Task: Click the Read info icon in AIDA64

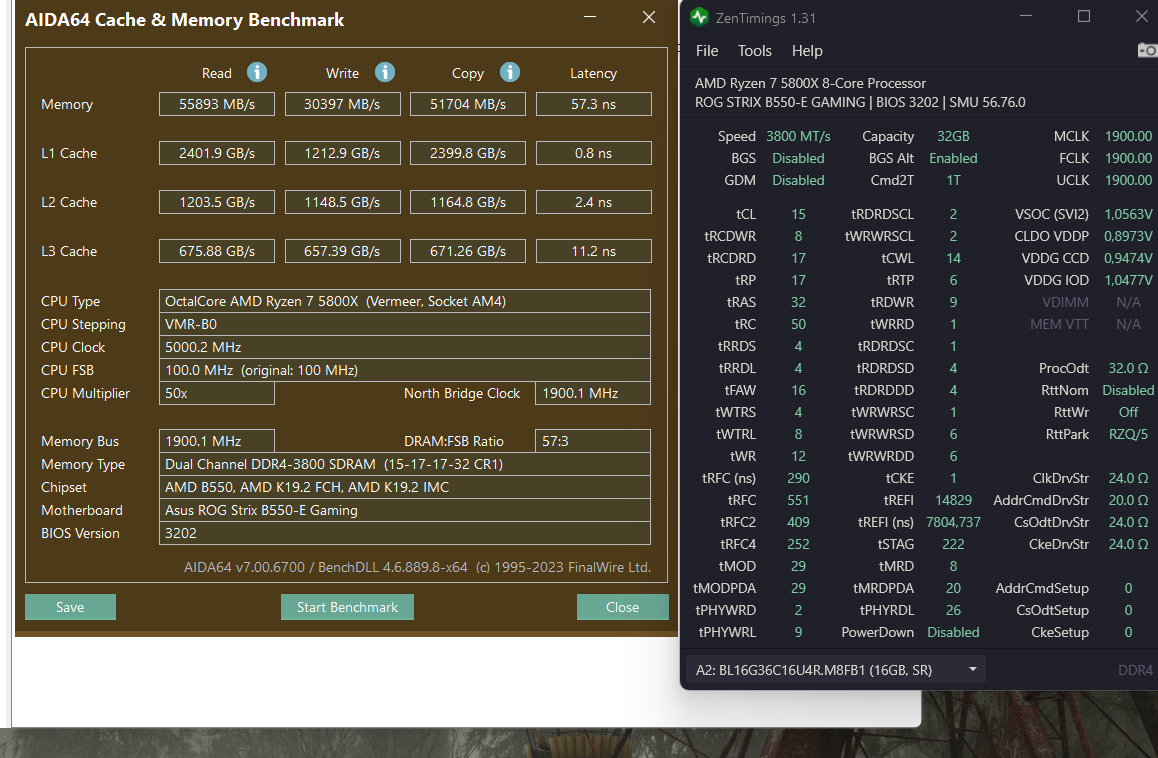Action: pos(256,72)
